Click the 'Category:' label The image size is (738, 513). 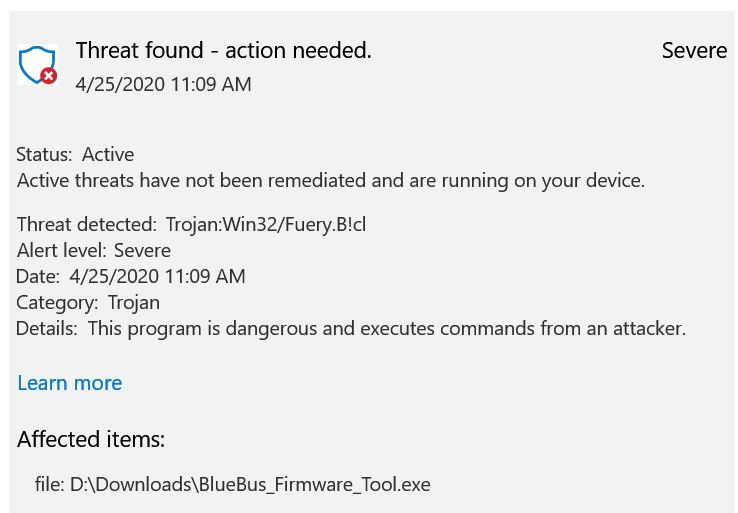57,302
